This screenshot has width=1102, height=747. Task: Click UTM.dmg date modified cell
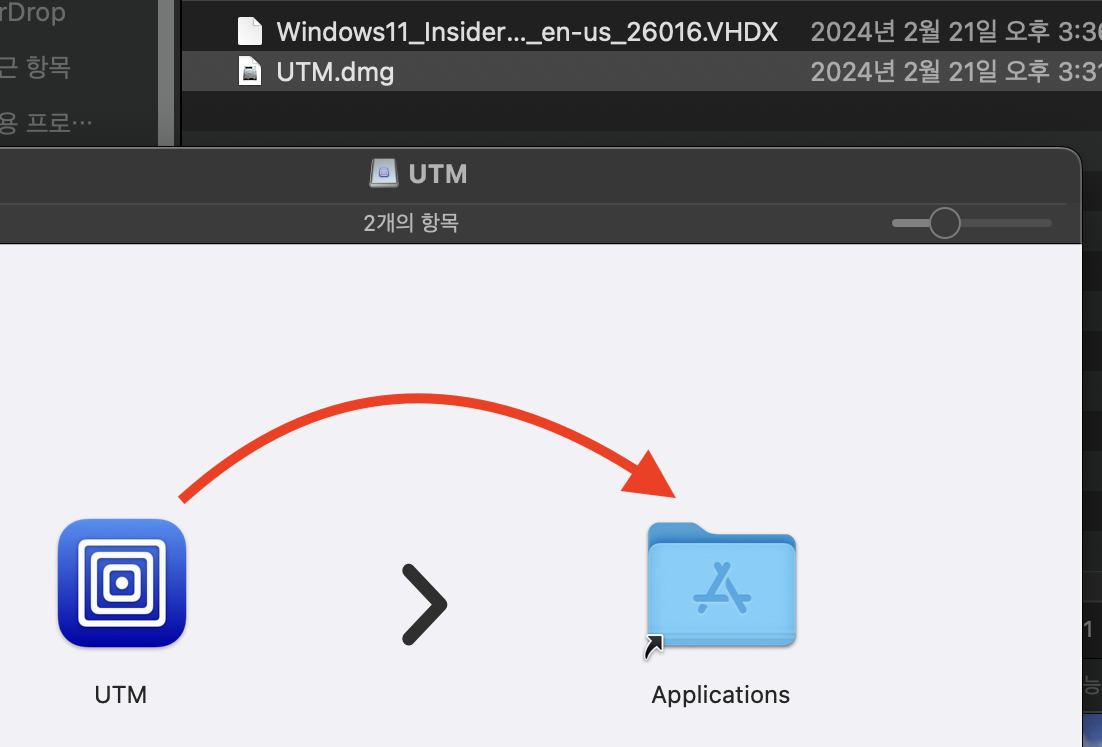click(x=956, y=72)
